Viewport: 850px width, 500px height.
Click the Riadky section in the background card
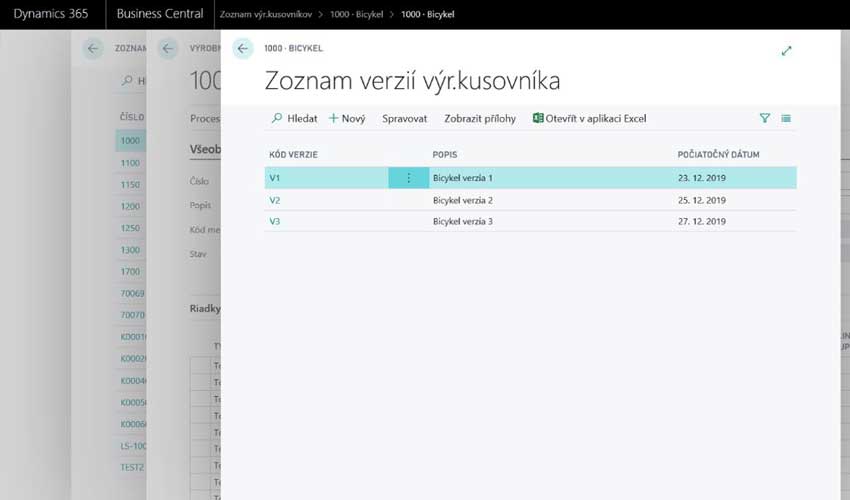205,309
